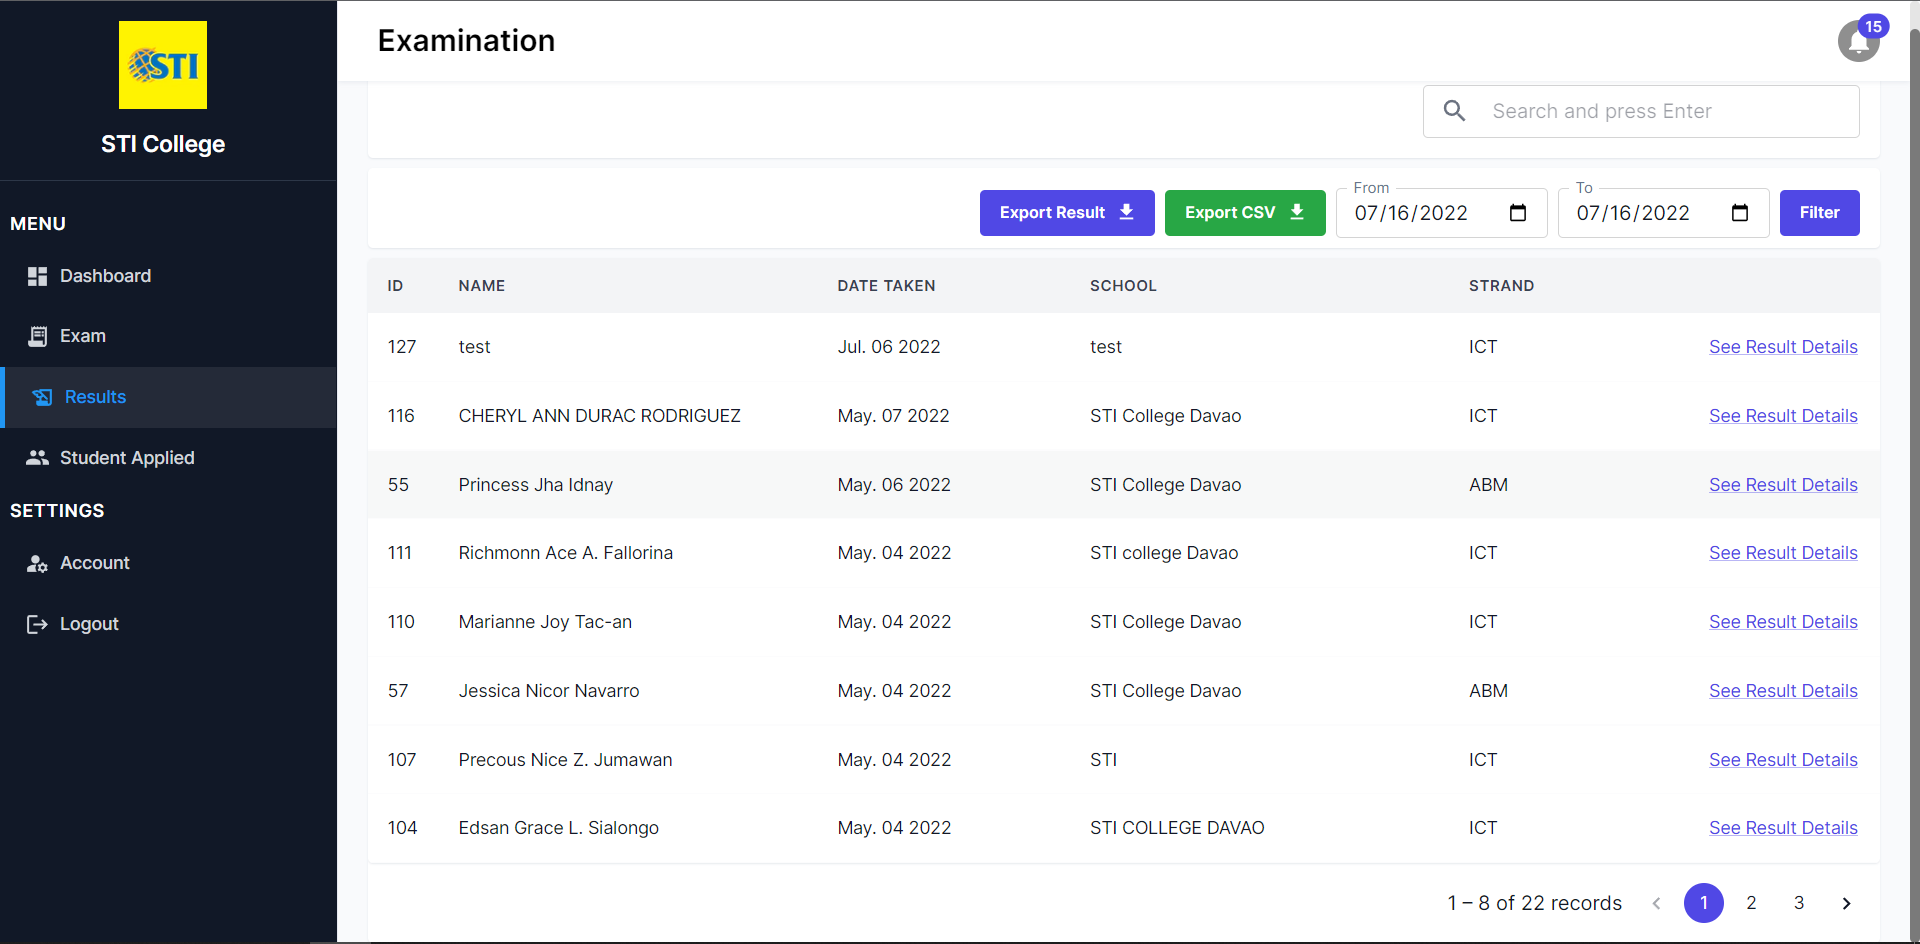
Task: Click the school STI COLLEGE DAVAO uppercase
Action: [1177, 828]
